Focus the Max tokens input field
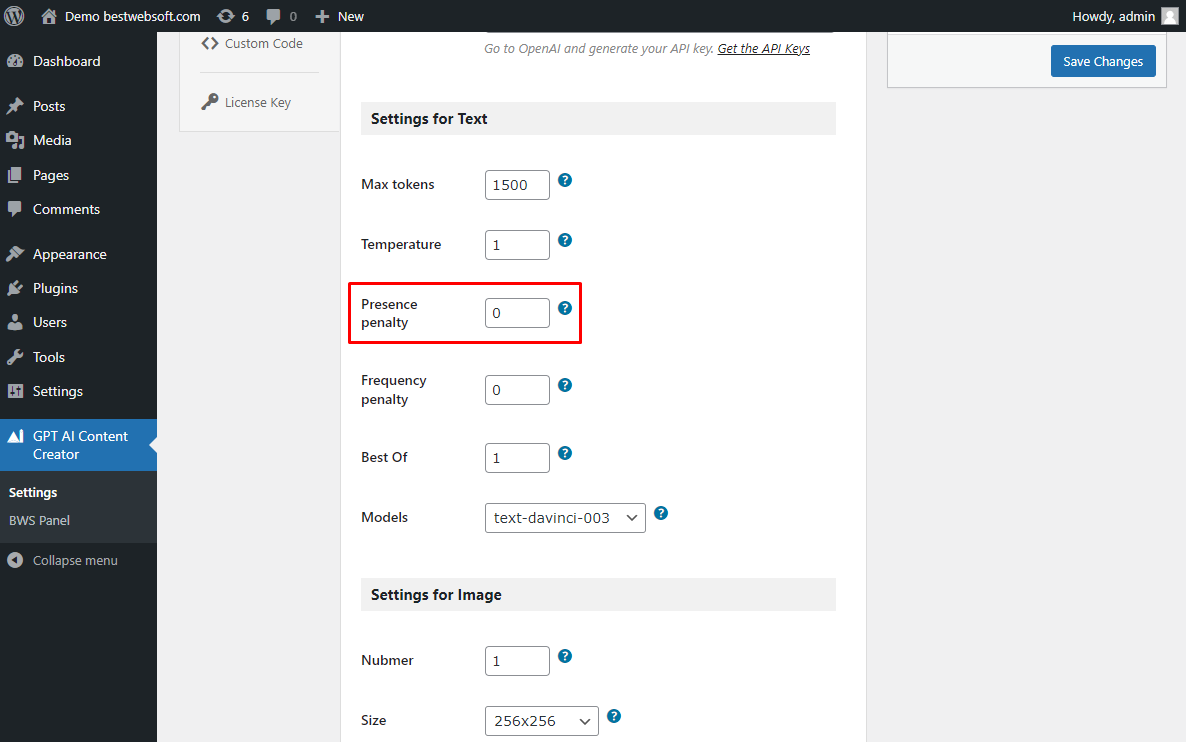Image resolution: width=1186 pixels, height=742 pixels. (517, 185)
